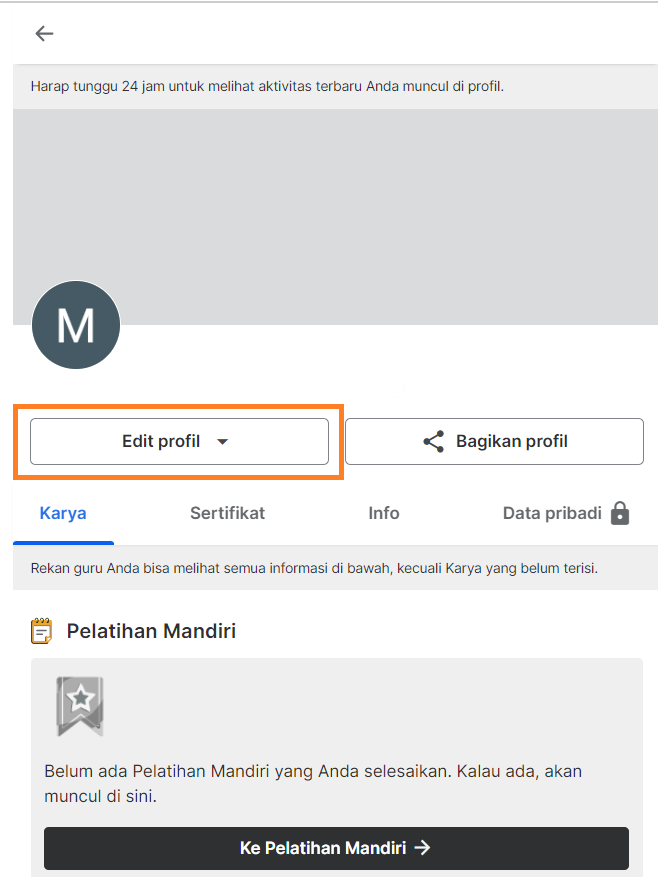Go to the Data pribadi tab
This screenshot has width=658, height=877.
(552, 514)
